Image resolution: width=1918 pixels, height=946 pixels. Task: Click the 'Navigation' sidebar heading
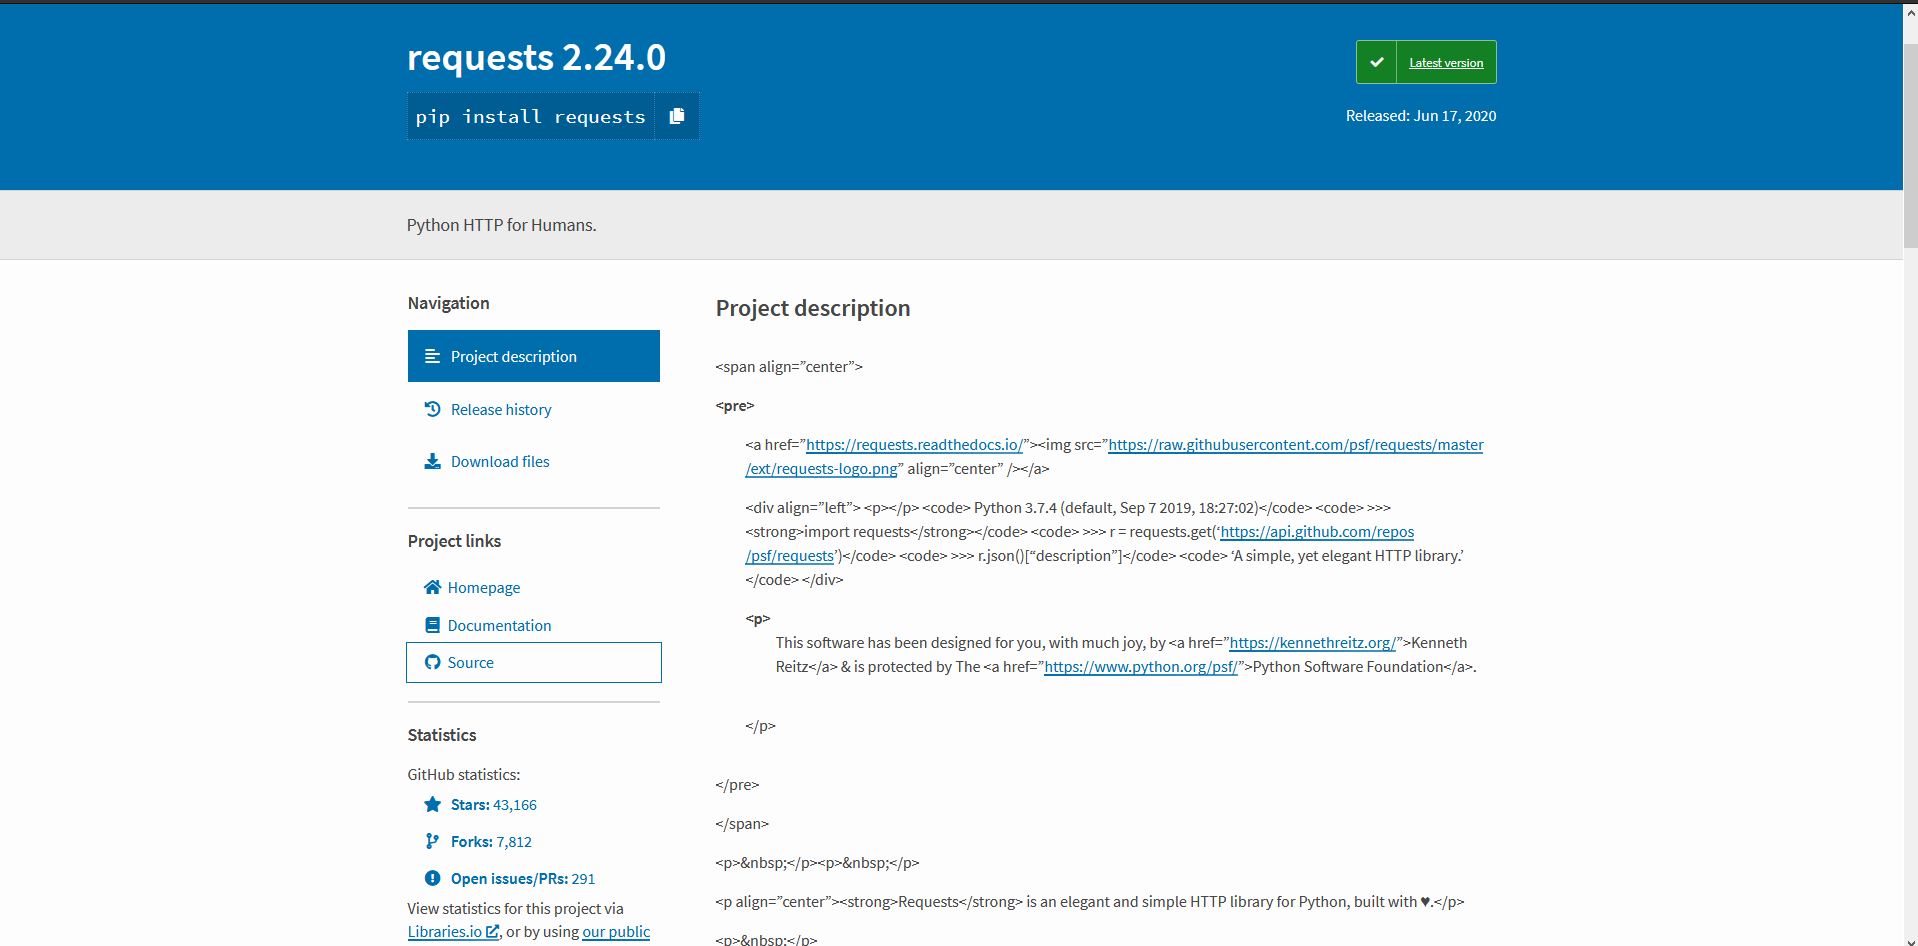(x=448, y=303)
